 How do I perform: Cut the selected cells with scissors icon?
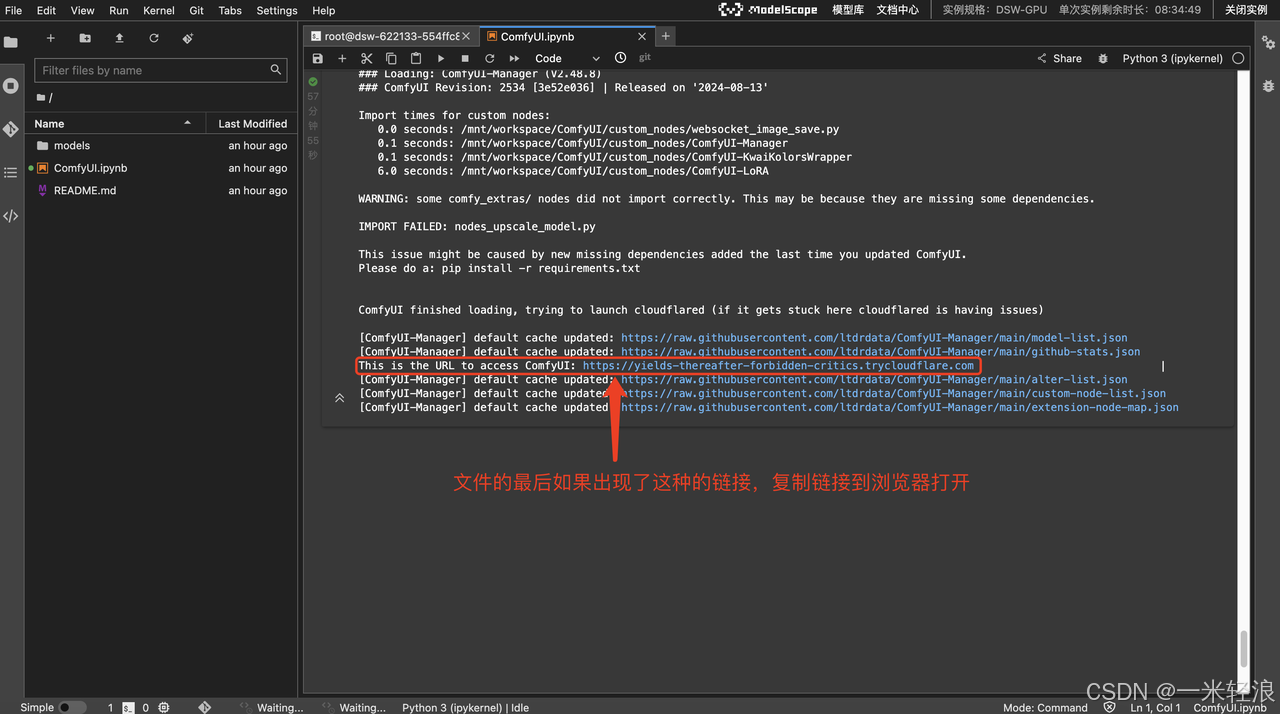366,58
